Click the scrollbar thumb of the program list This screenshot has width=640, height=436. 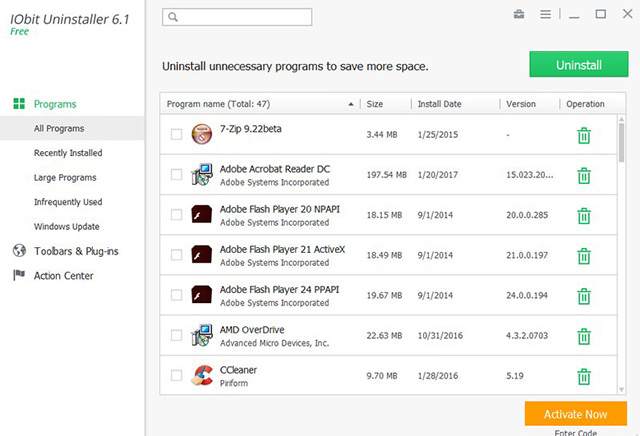click(621, 143)
